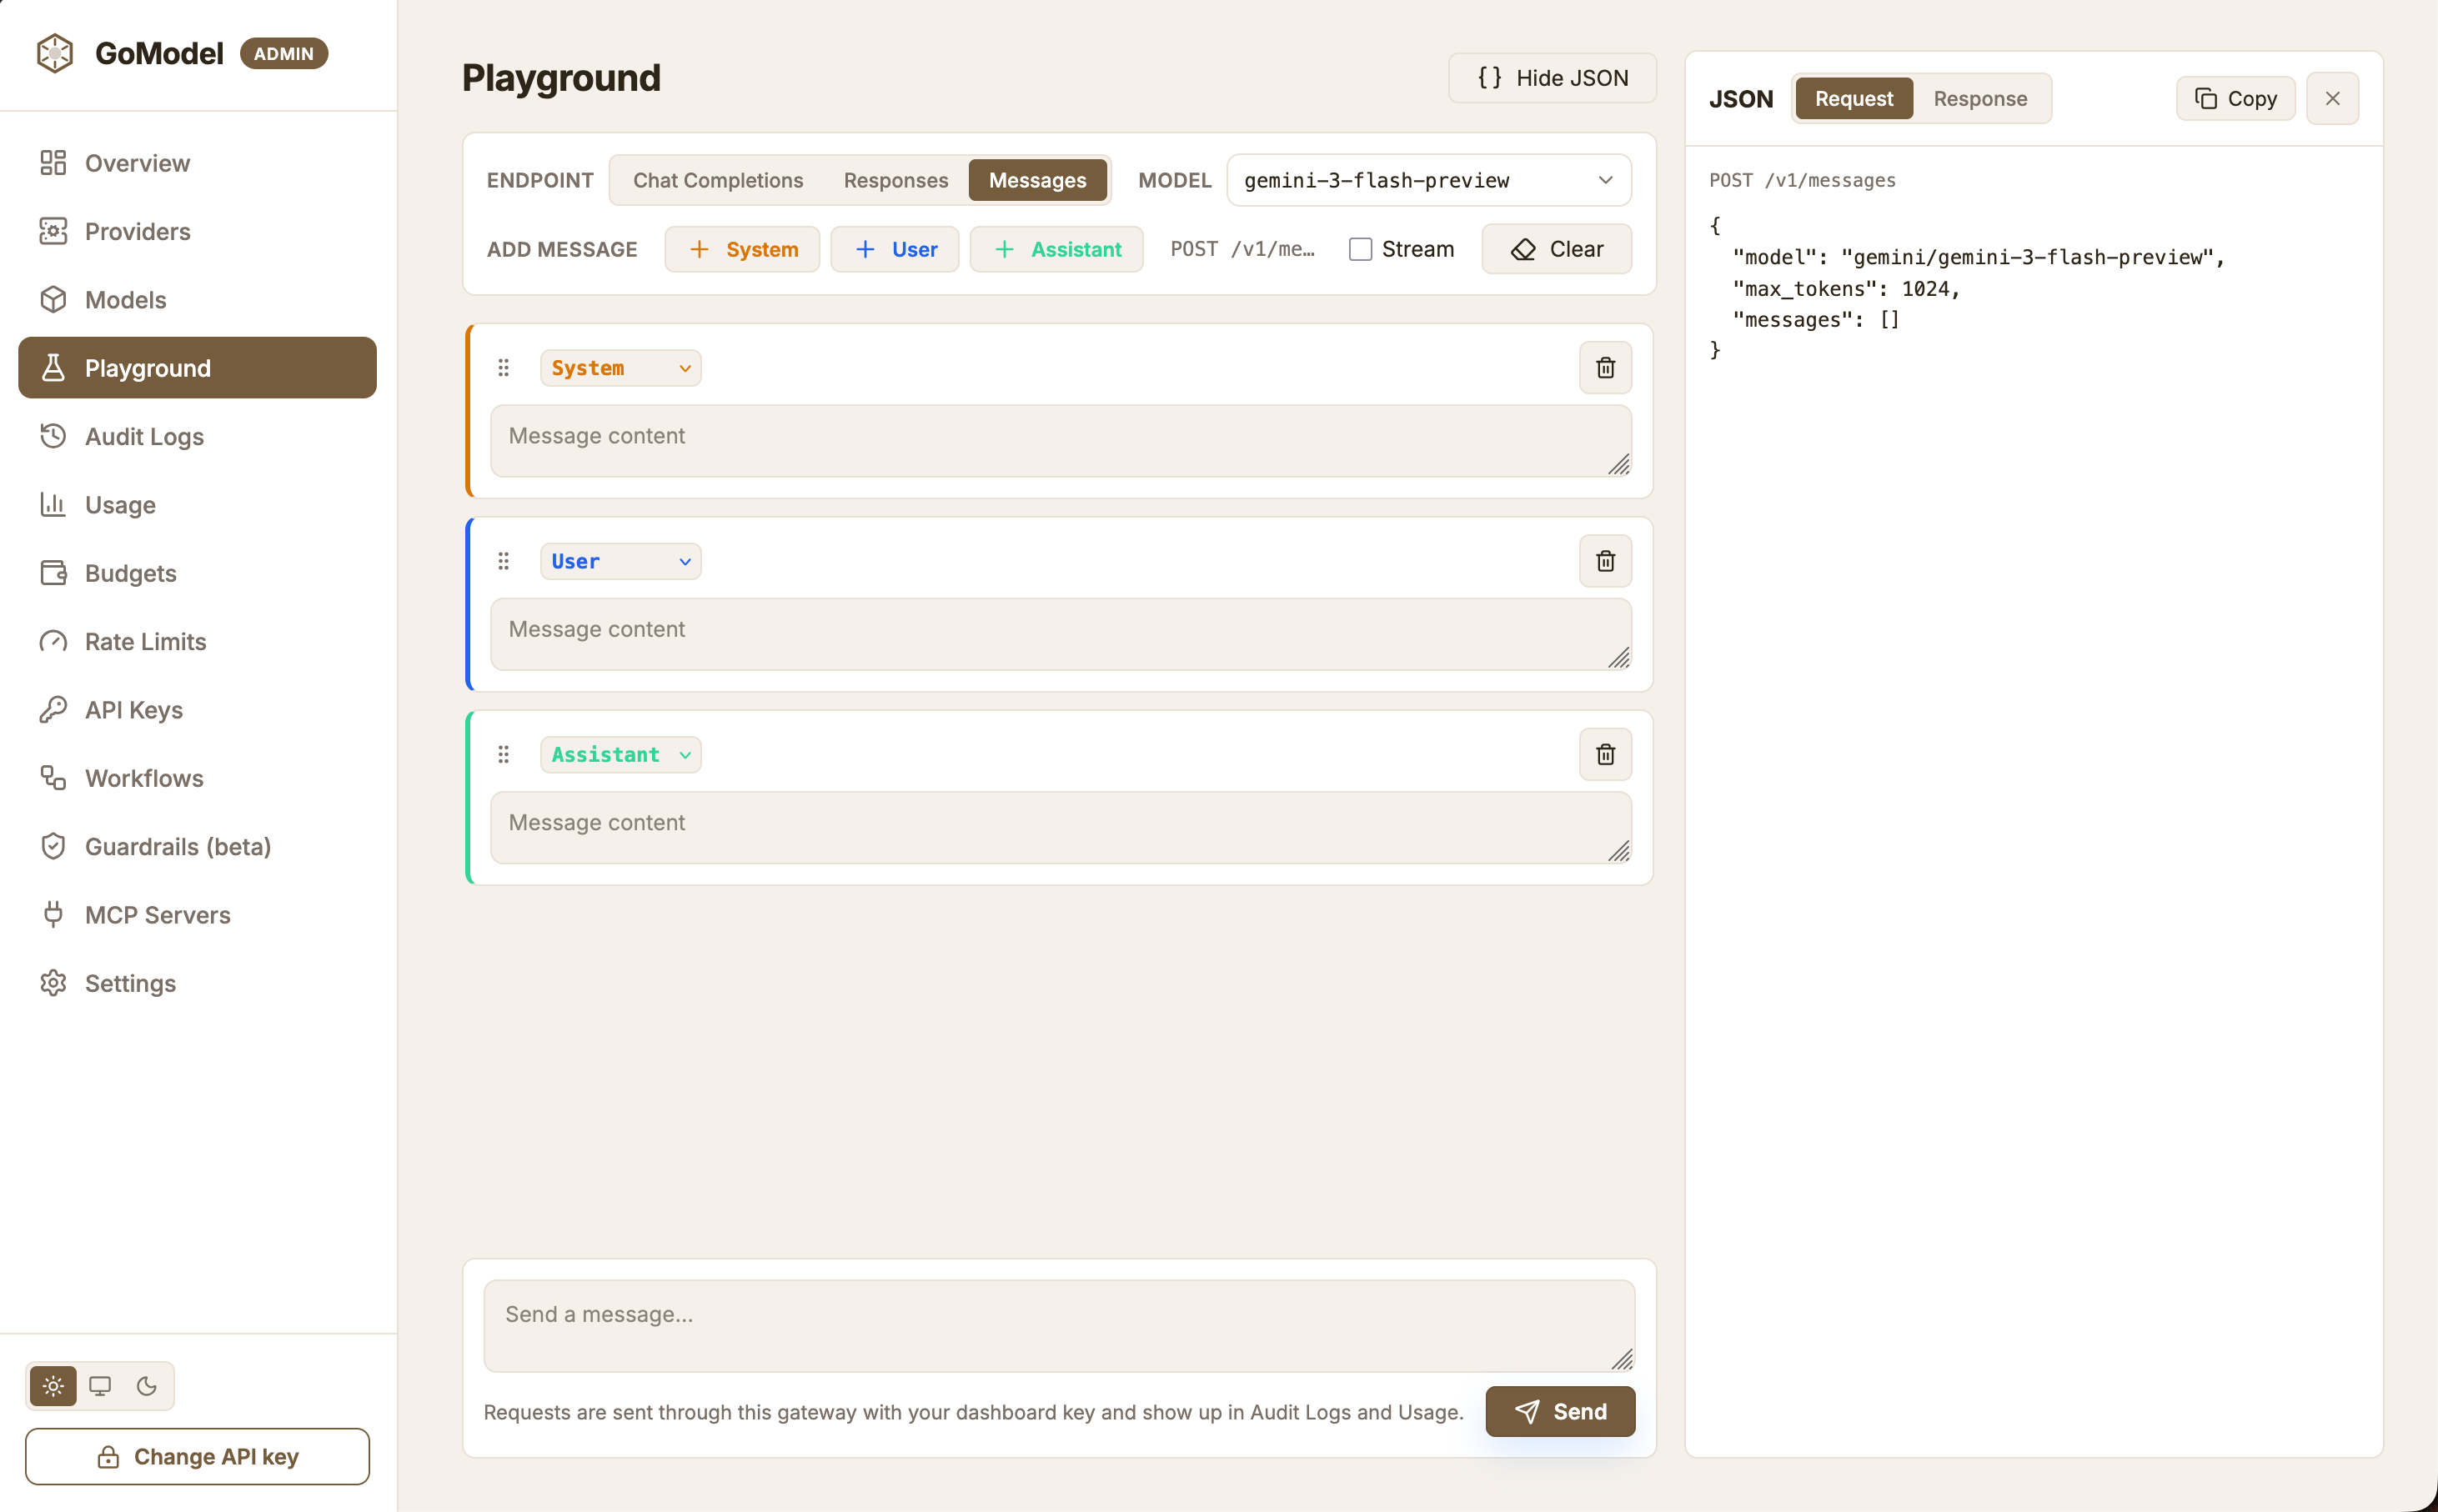Click the GoModel hexagon logo
The height and width of the screenshot is (1512, 2438).
click(x=55, y=53)
